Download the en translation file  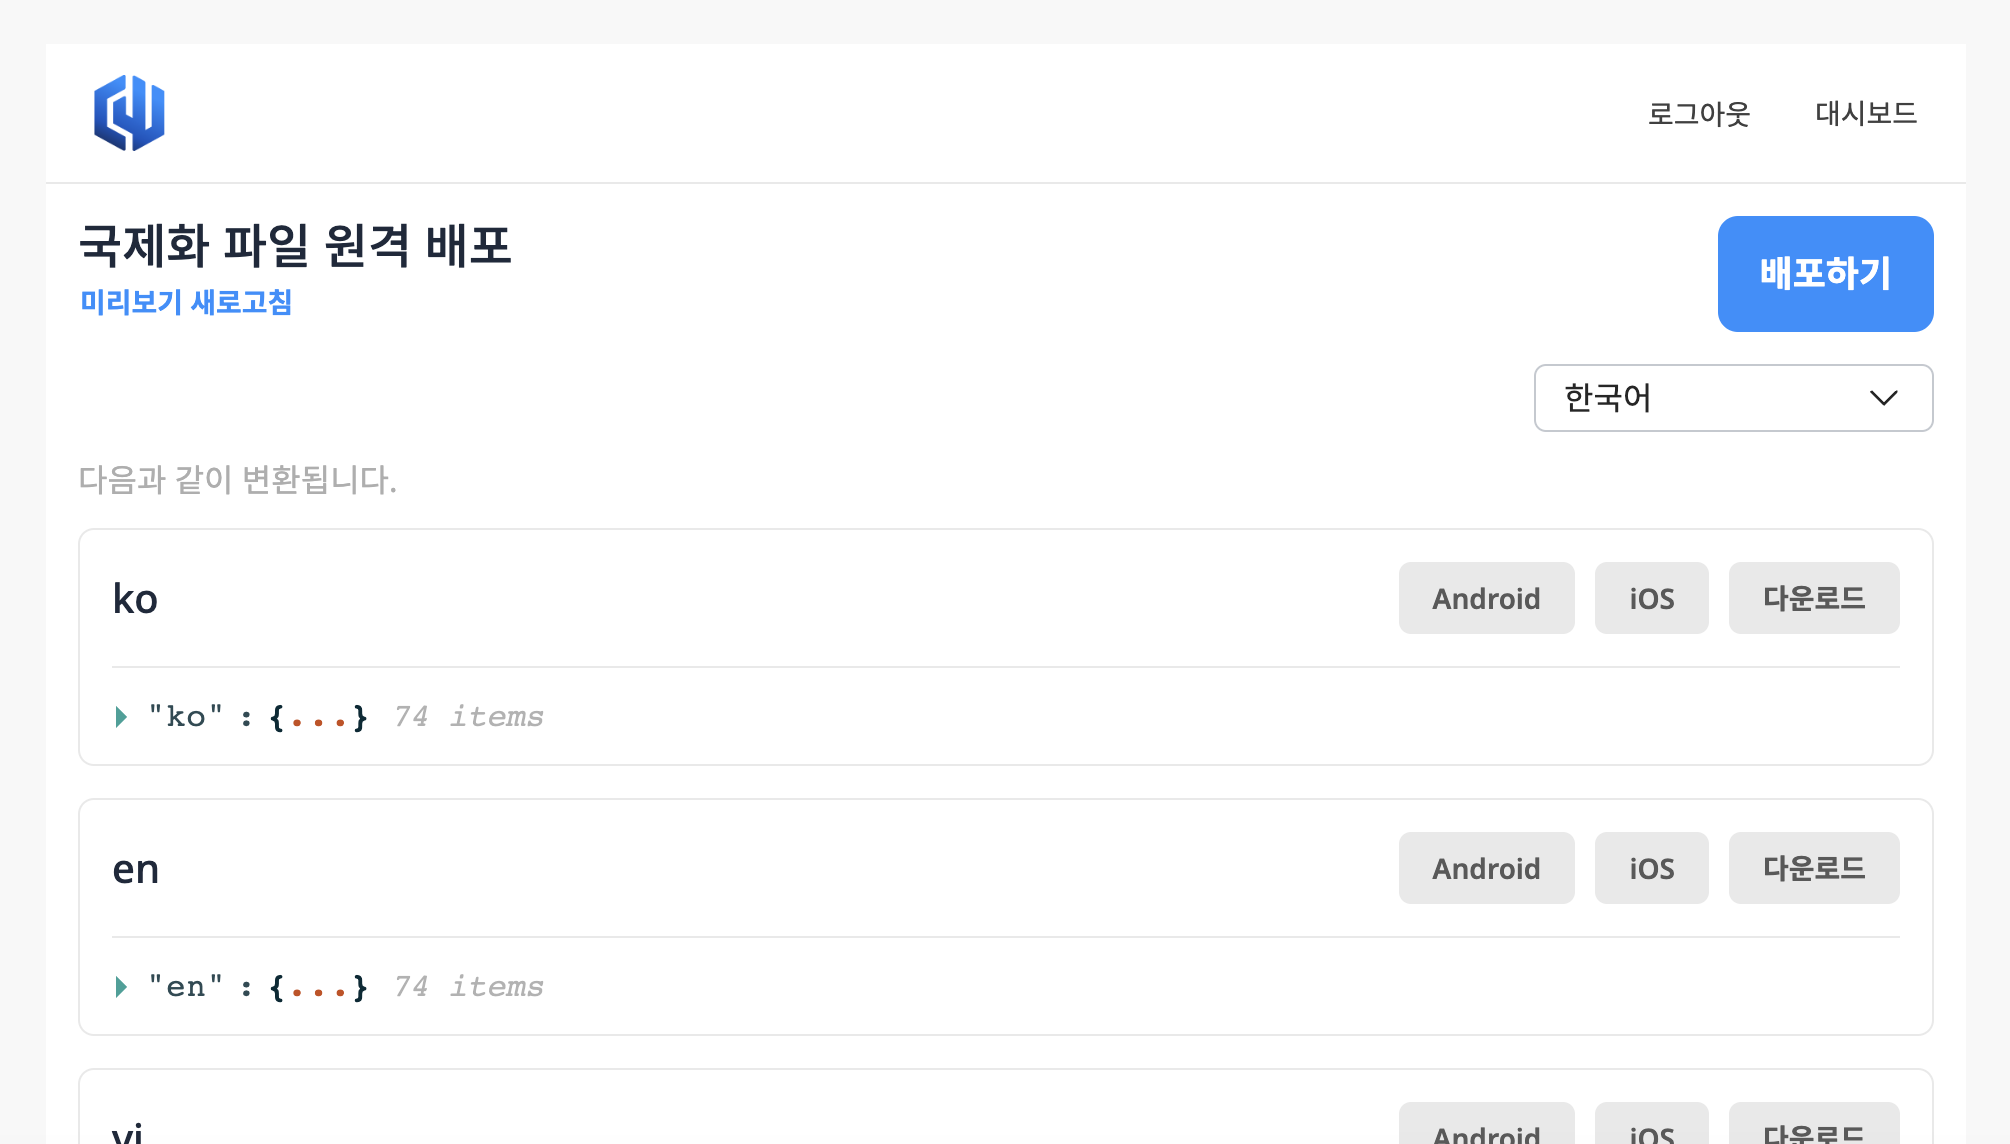(x=1813, y=868)
